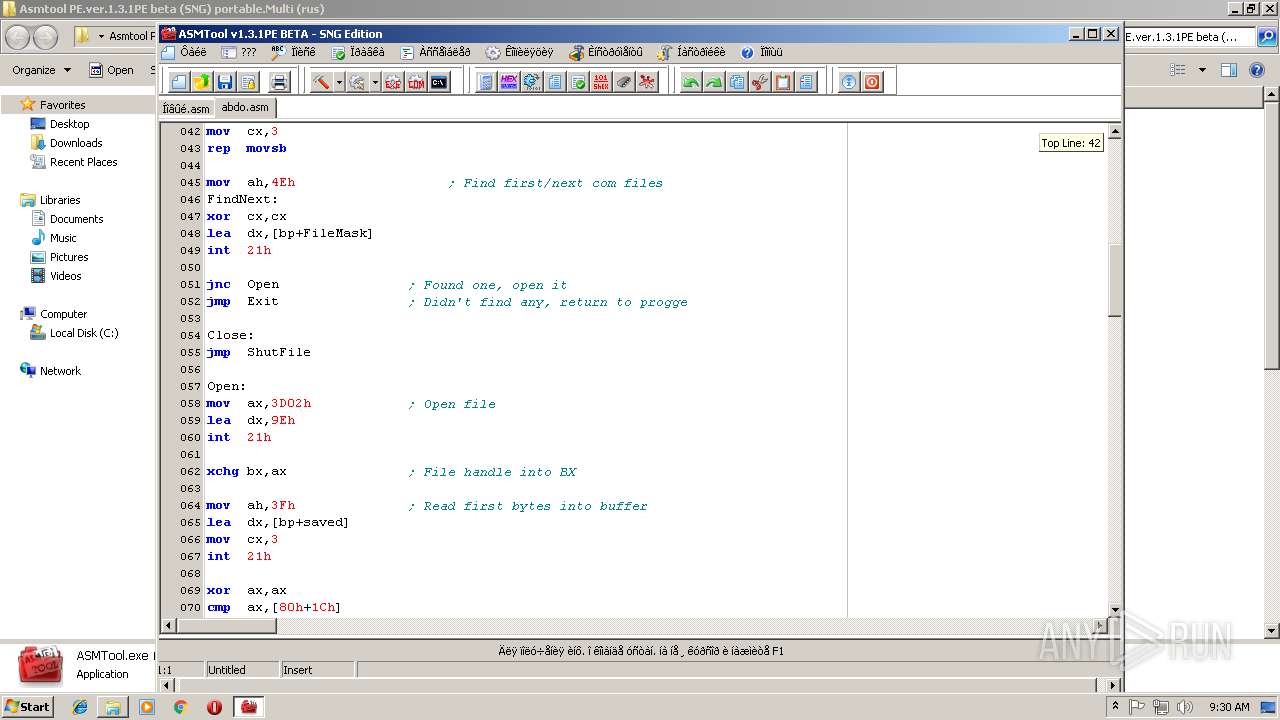
Task: Click the gear tools icon after HEX
Action: pos(532,82)
